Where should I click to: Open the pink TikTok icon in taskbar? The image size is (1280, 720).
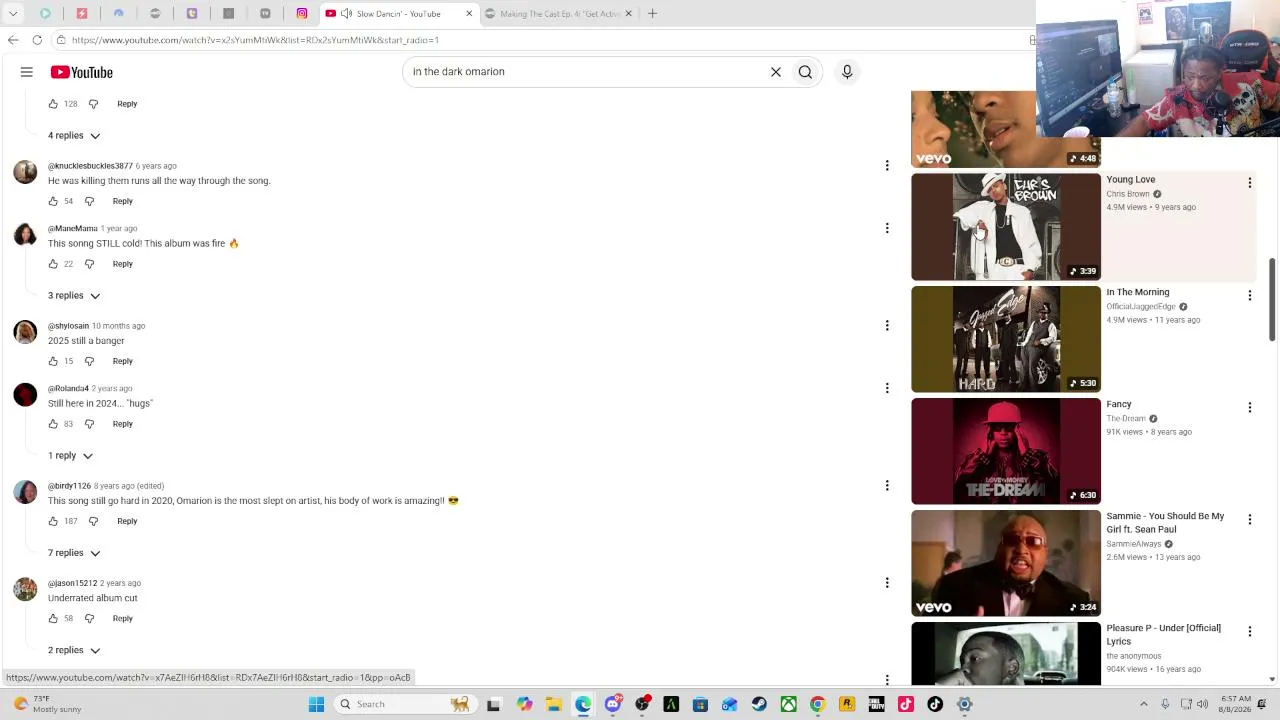click(906, 704)
